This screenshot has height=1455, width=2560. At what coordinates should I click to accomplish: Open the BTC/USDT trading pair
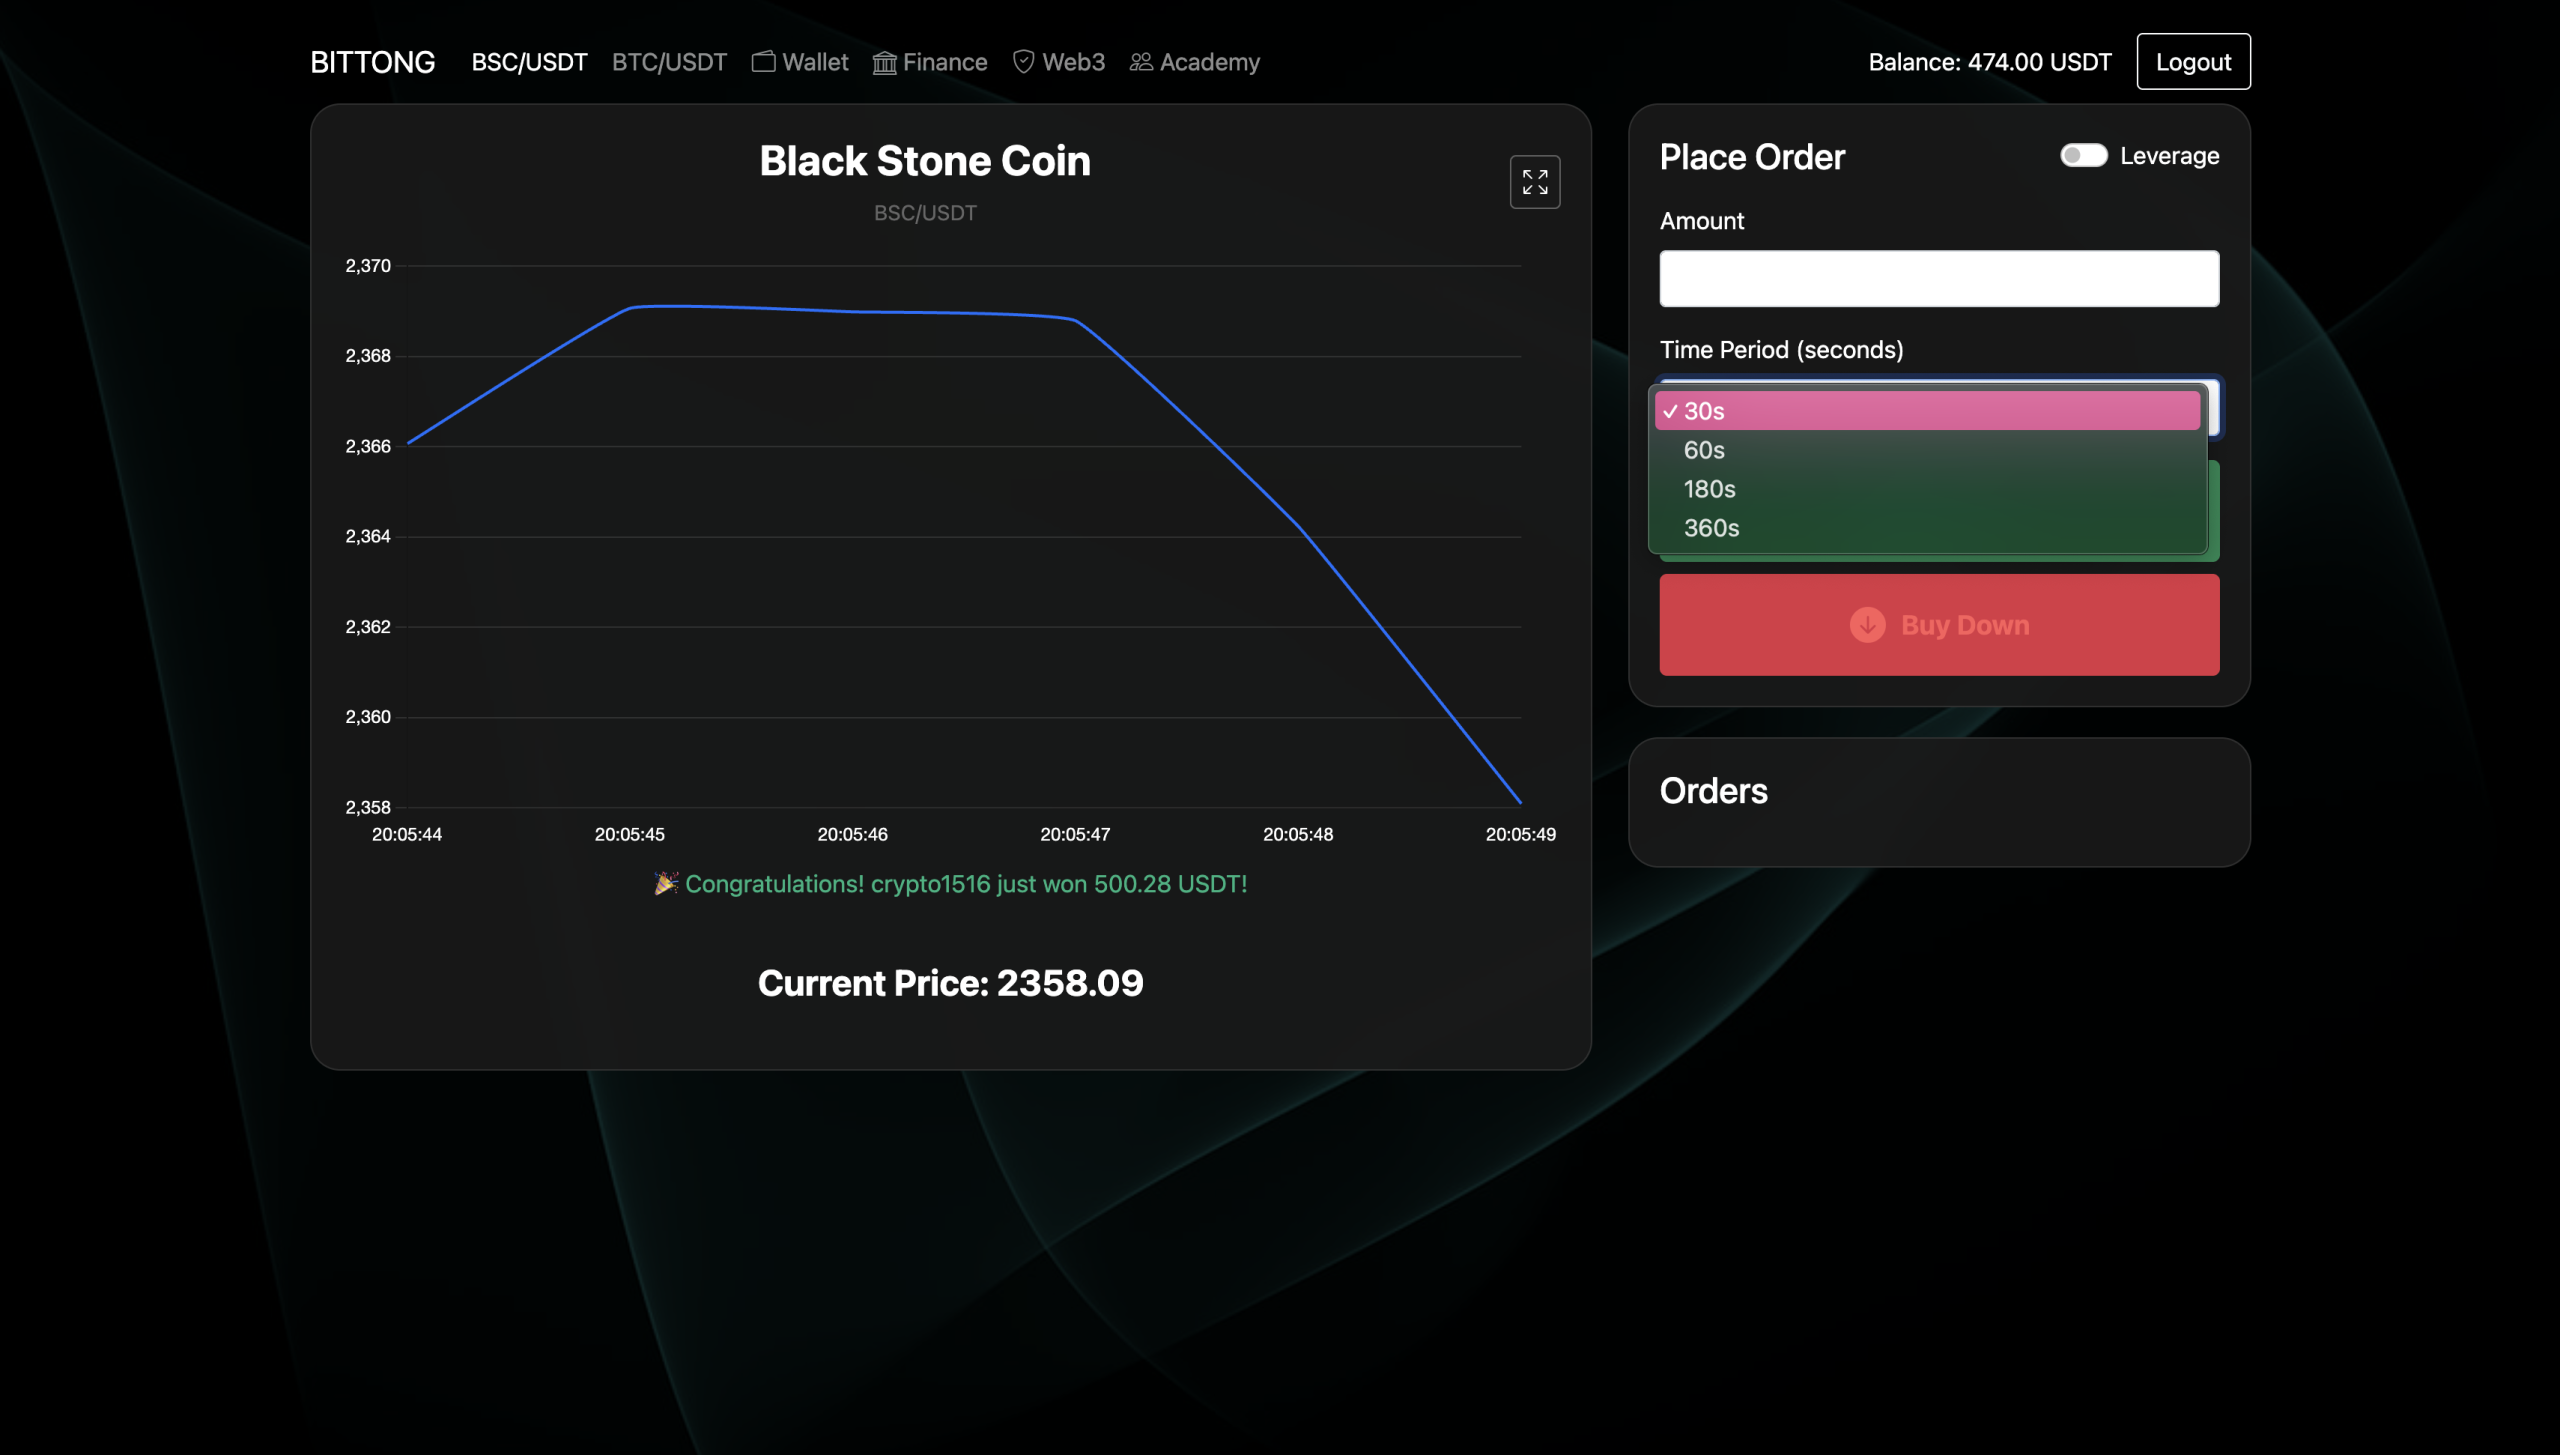coord(669,62)
